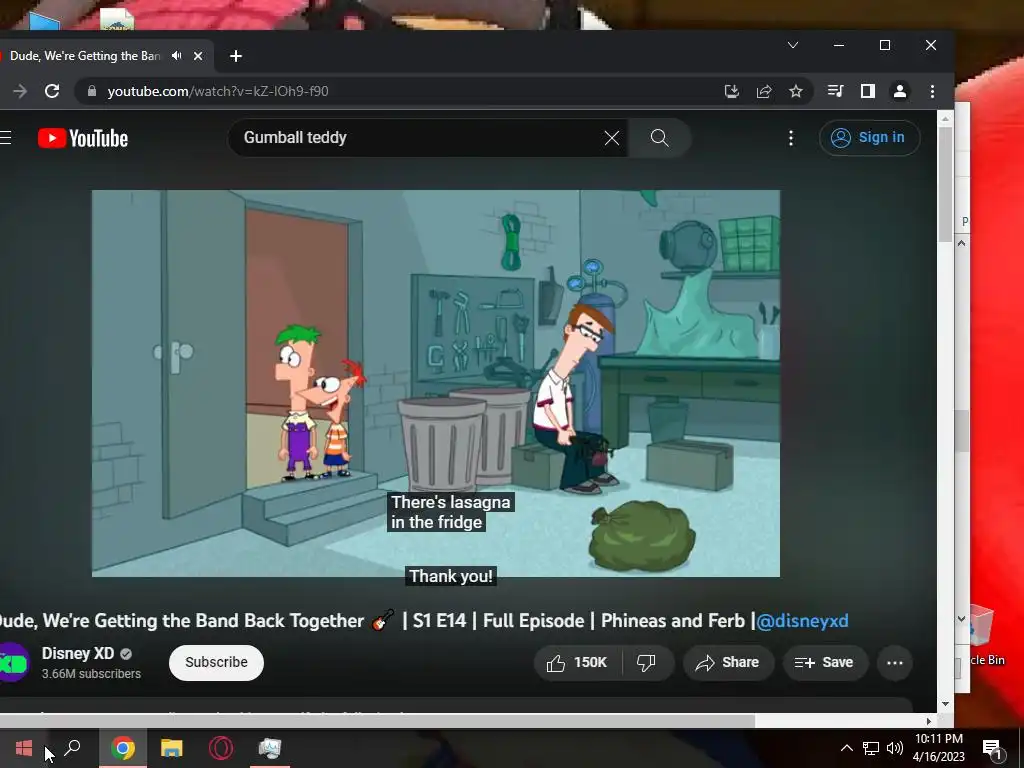Open the Windows Start menu
Image resolution: width=1024 pixels, height=768 pixels.
pyautogui.click(x=24, y=748)
